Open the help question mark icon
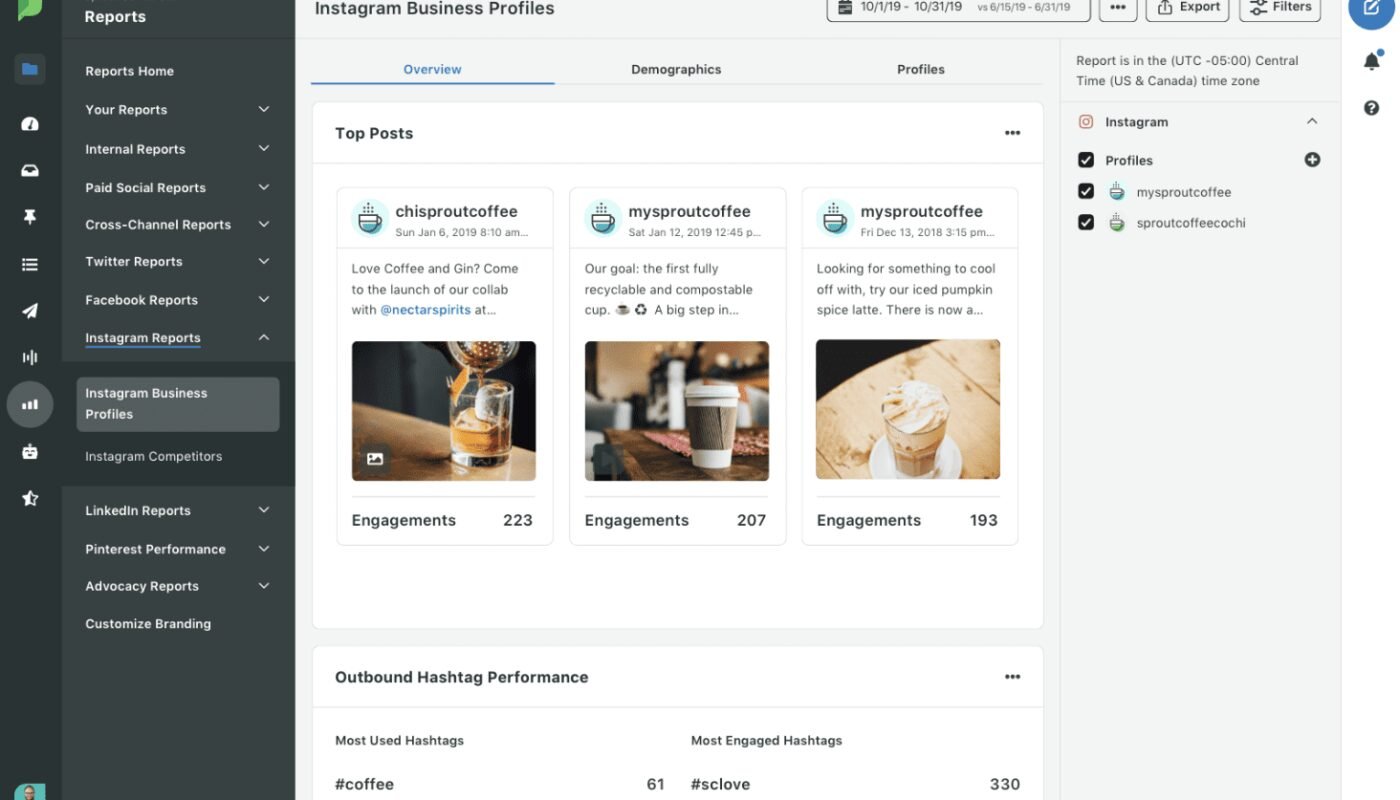The height and width of the screenshot is (800, 1400). coord(1371,108)
